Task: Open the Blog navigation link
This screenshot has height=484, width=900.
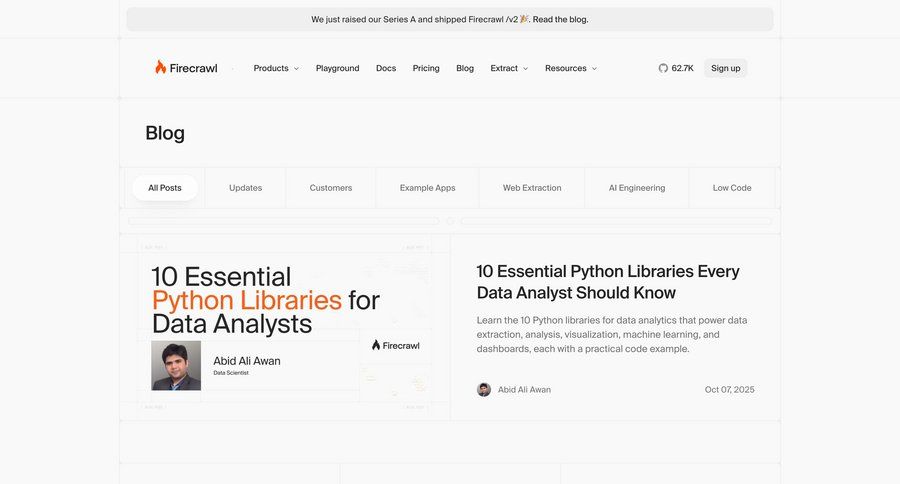Action: click(465, 68)
